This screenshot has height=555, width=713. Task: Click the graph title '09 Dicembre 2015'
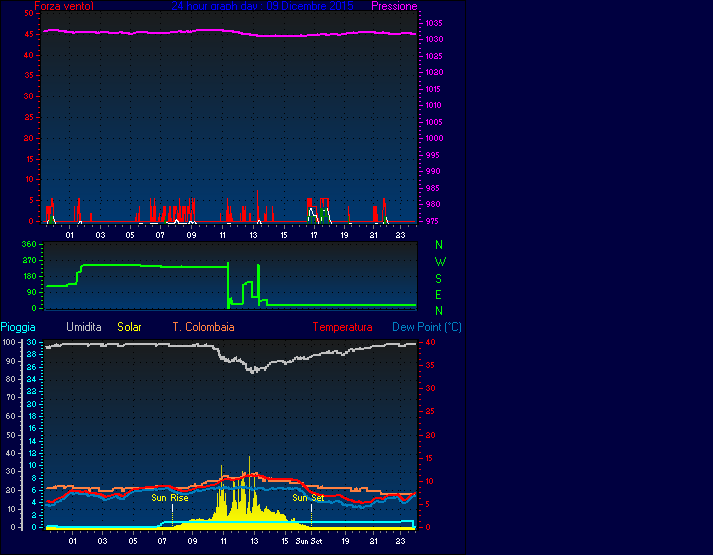click(310, 6)
